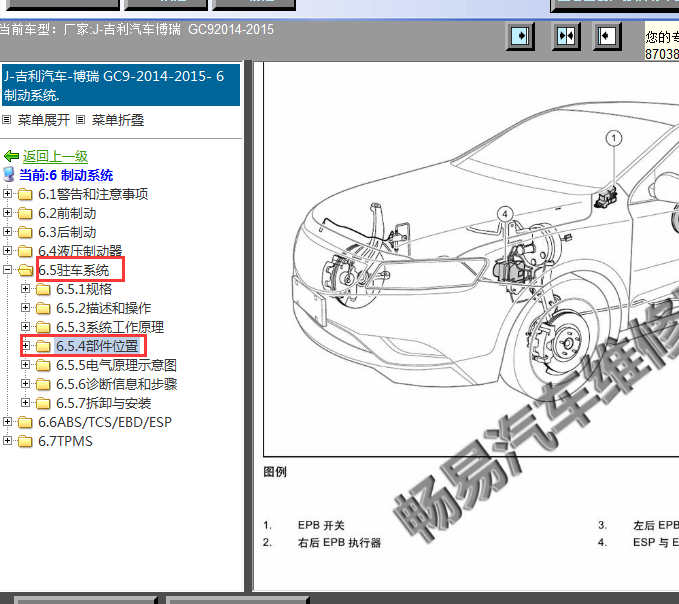679x604 pixels.
Task: Click the blue header J-吉利汽车-博瑞 GC9 title
Action: (121, 85)
